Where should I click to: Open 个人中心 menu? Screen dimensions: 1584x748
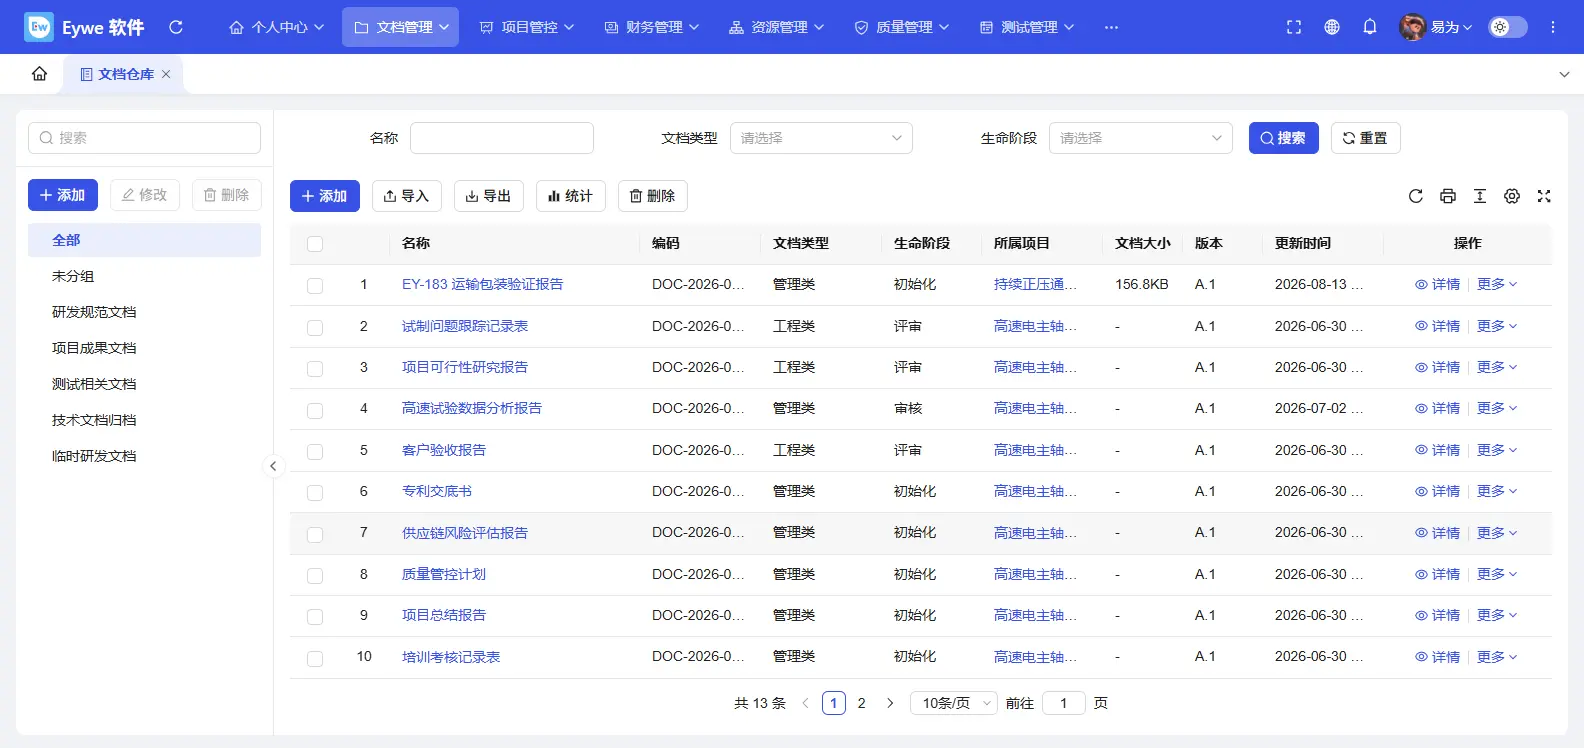point(277,27)
